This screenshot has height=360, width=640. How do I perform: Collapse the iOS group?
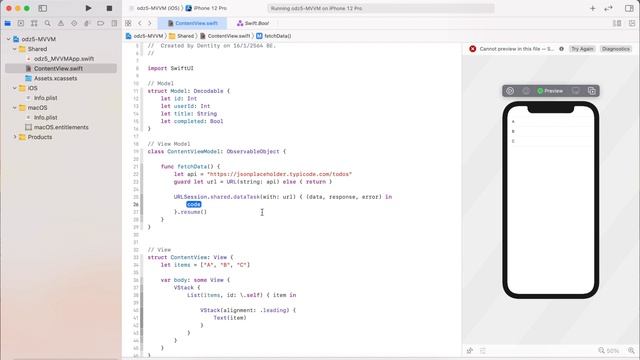15,88
